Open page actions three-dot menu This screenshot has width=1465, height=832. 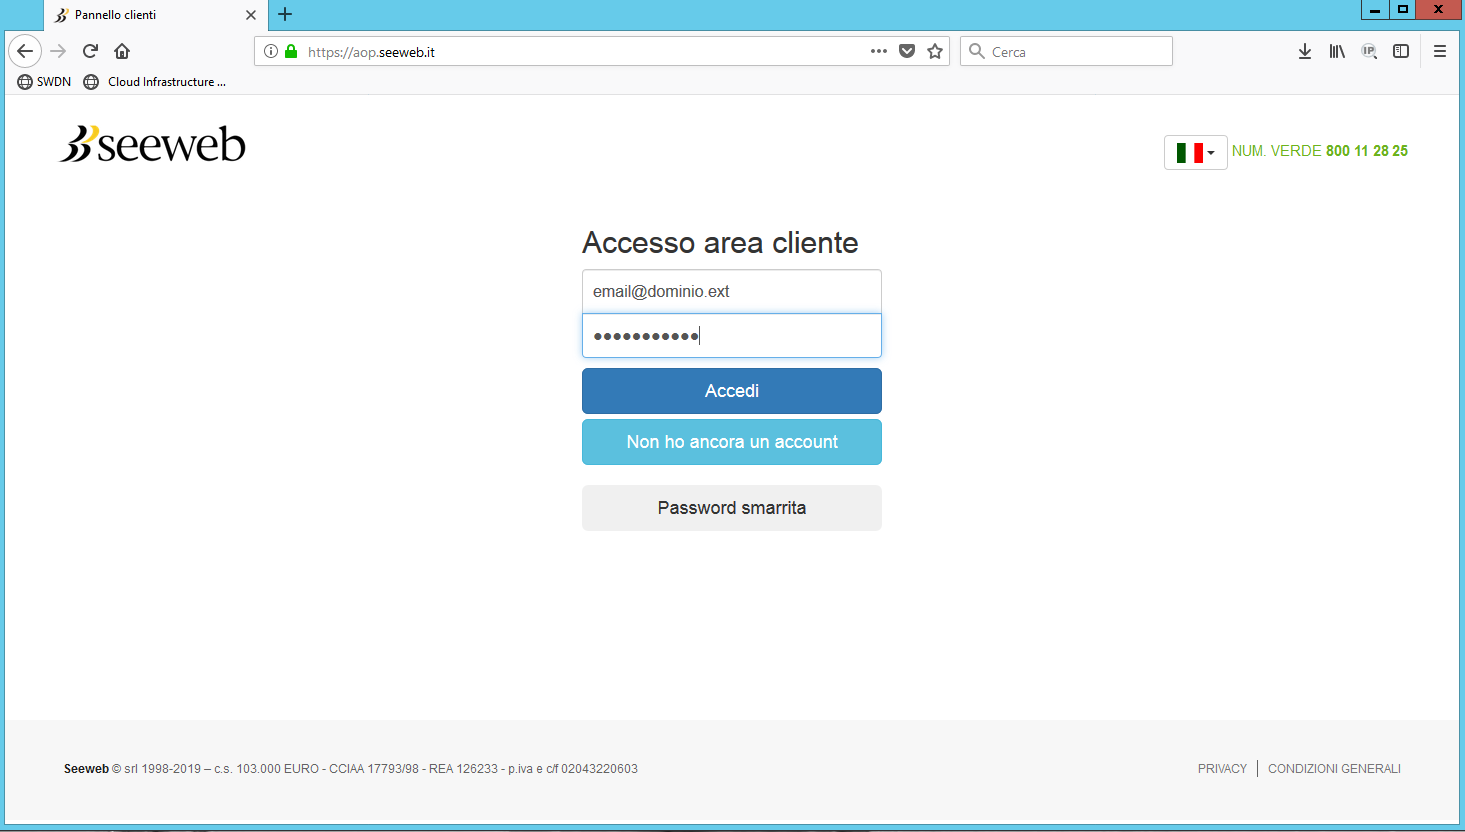point(879,51)
